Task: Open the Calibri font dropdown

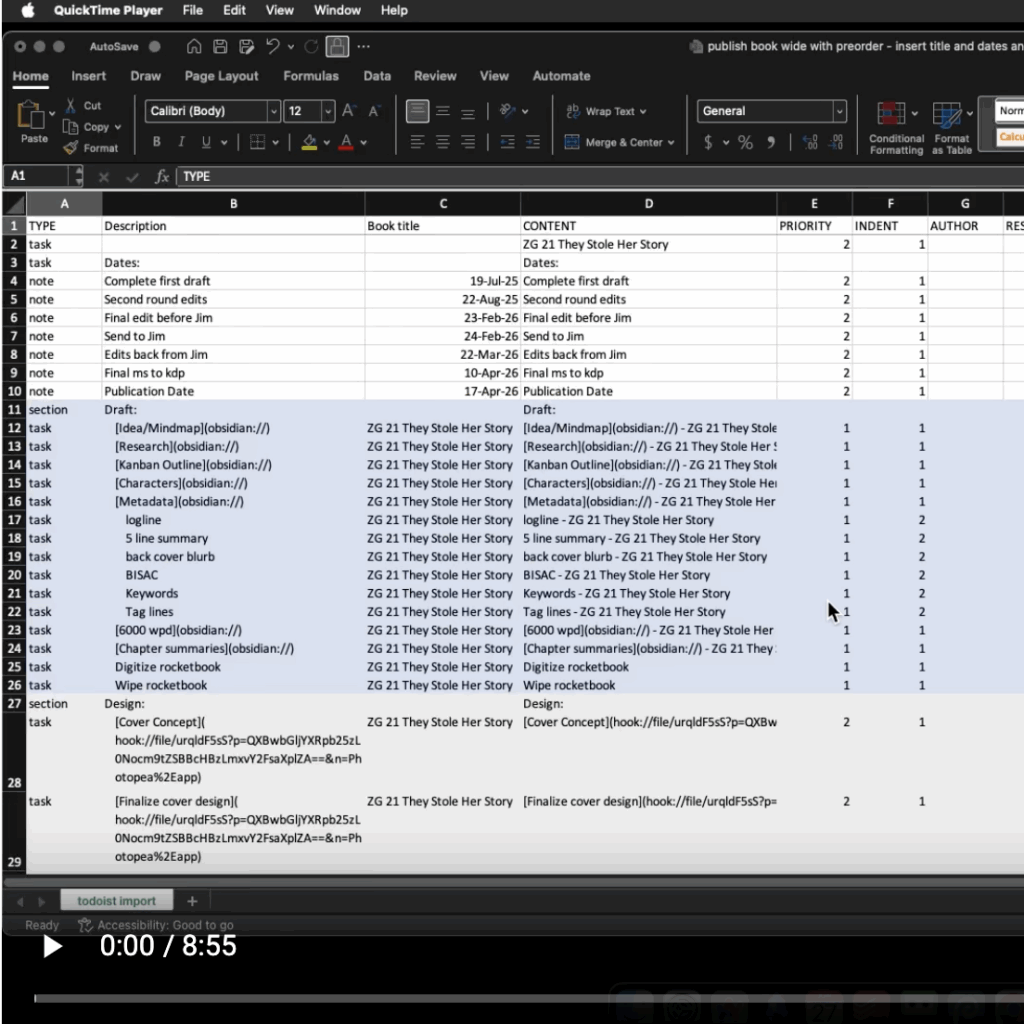Action: [x=276, y=110]
